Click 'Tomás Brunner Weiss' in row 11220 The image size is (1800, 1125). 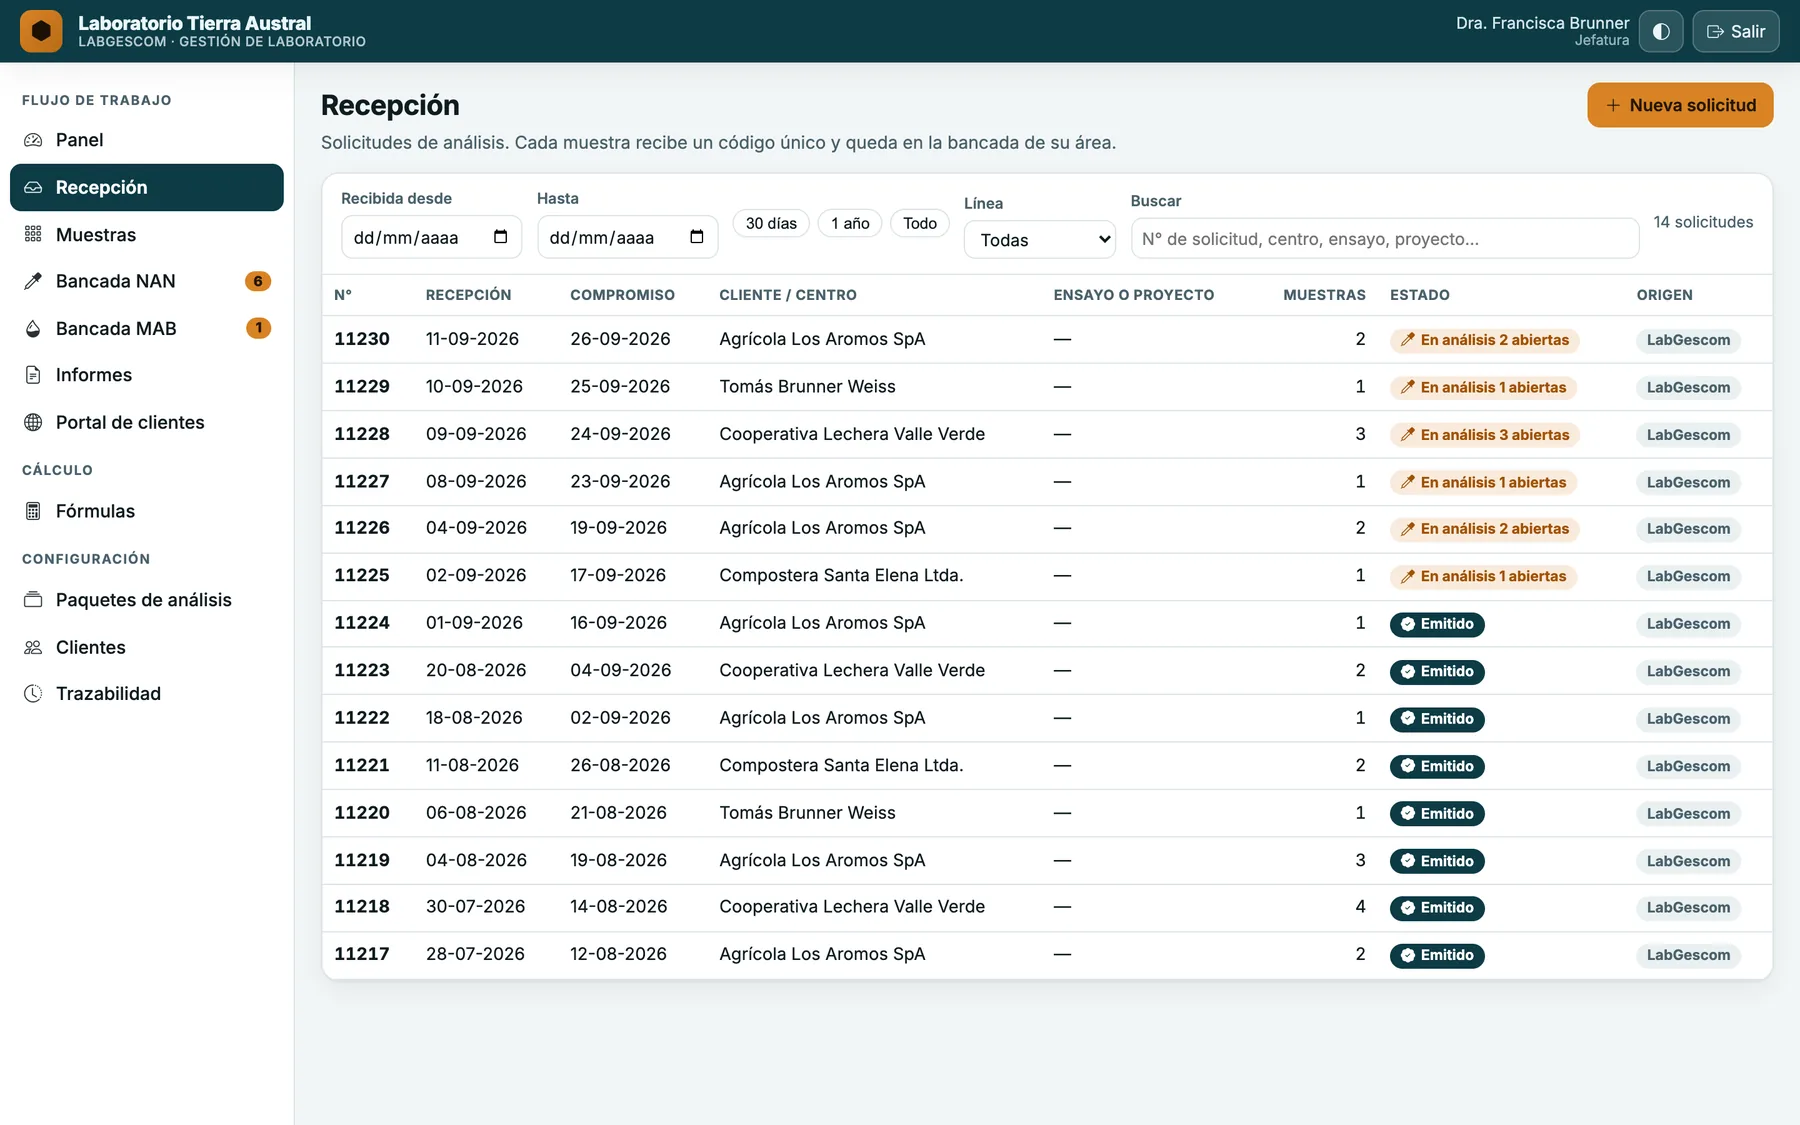point(807,813)
